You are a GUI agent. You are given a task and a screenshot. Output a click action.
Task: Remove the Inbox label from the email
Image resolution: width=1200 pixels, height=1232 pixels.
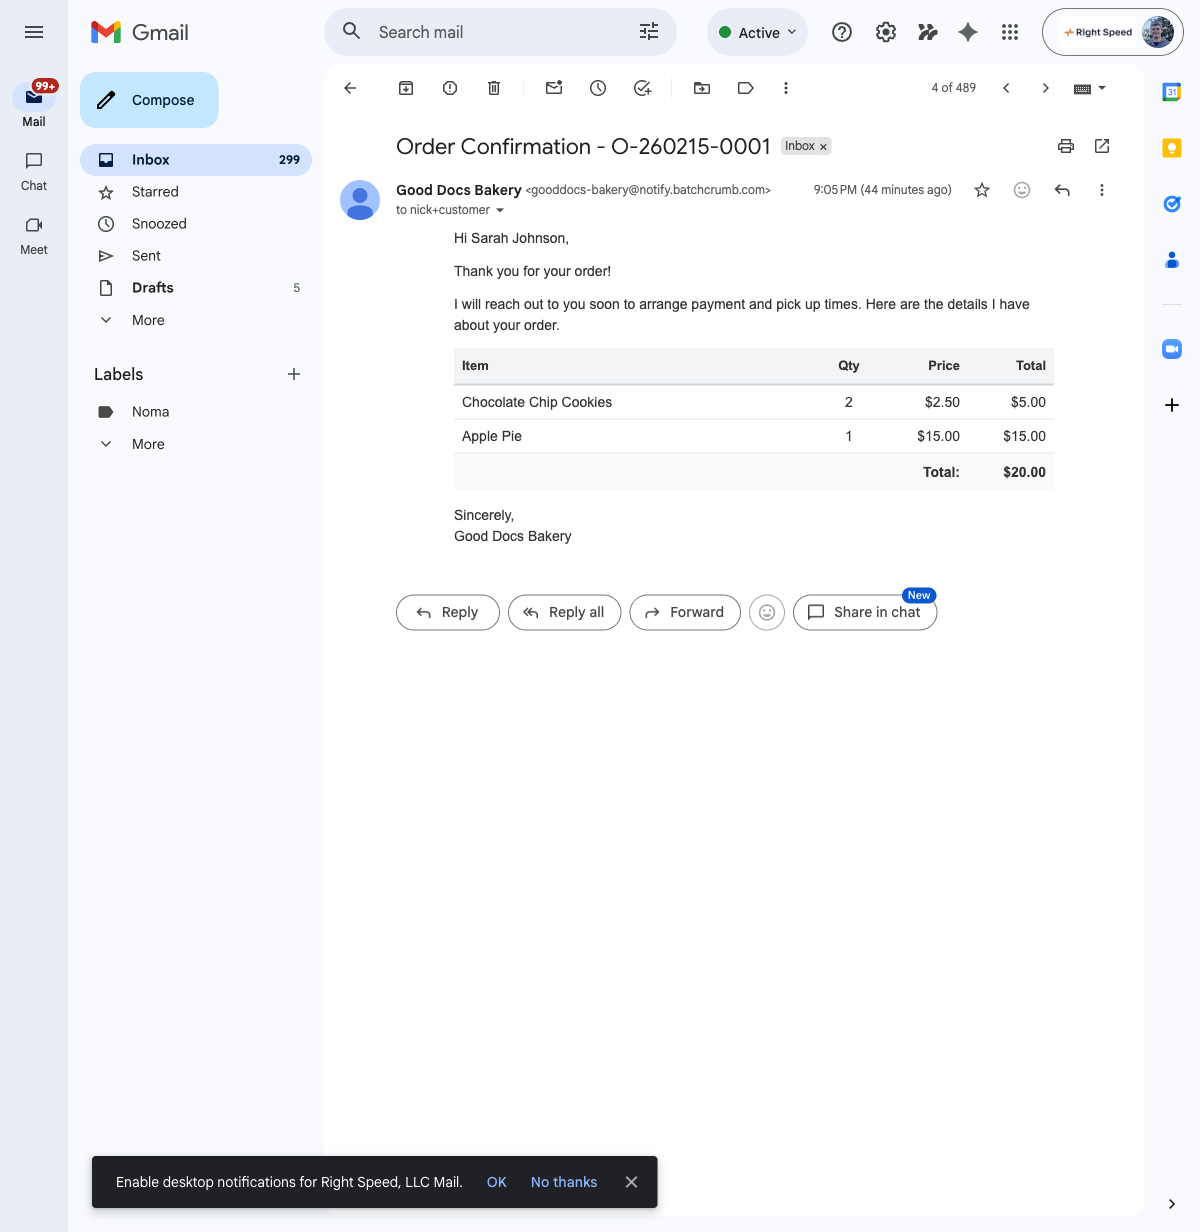tap(824, 147)
